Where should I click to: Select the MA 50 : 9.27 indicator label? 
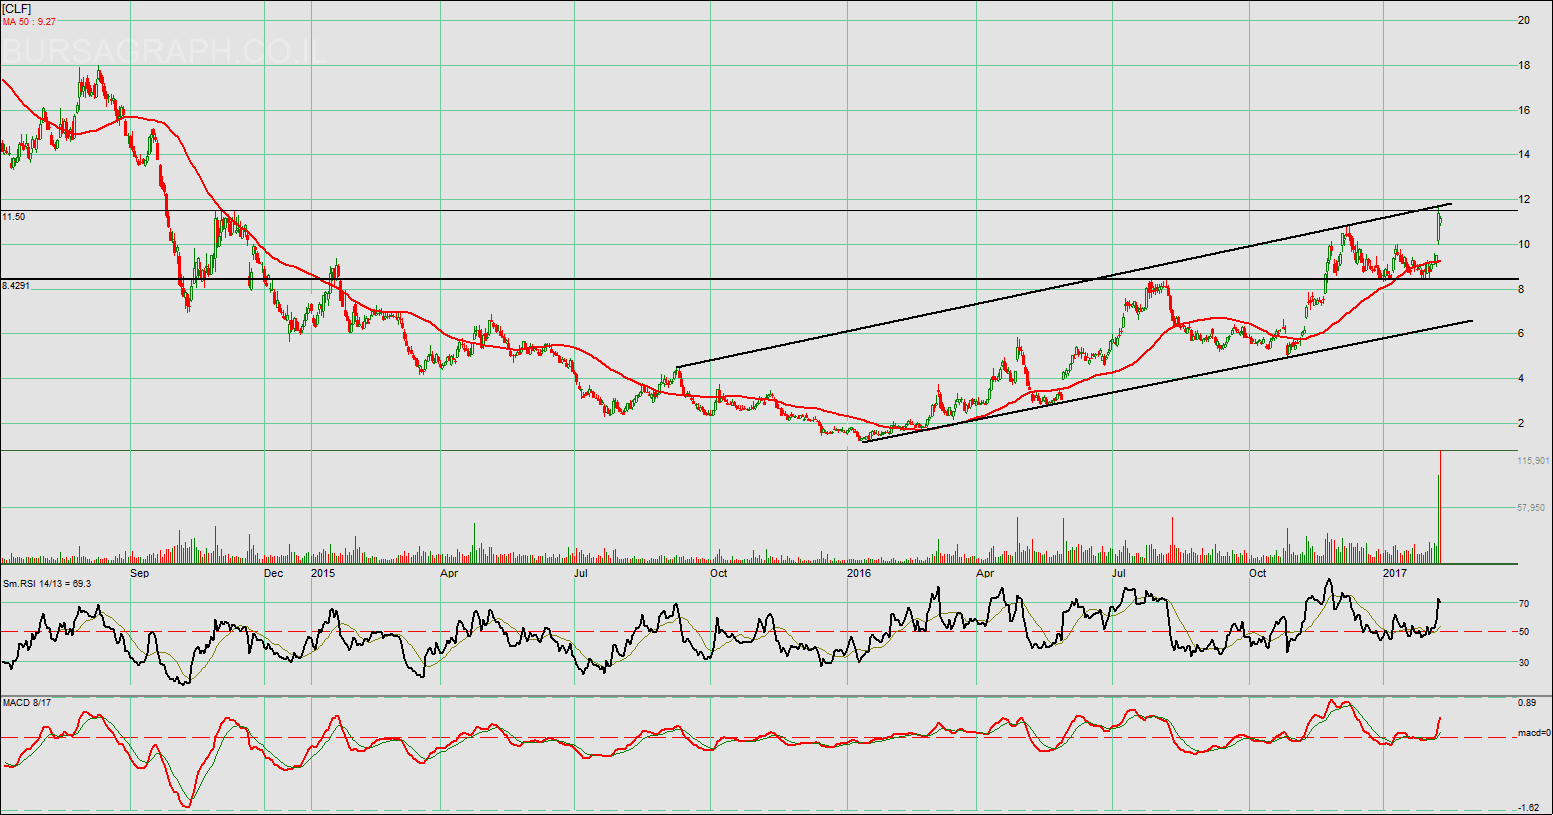[29, 21]
